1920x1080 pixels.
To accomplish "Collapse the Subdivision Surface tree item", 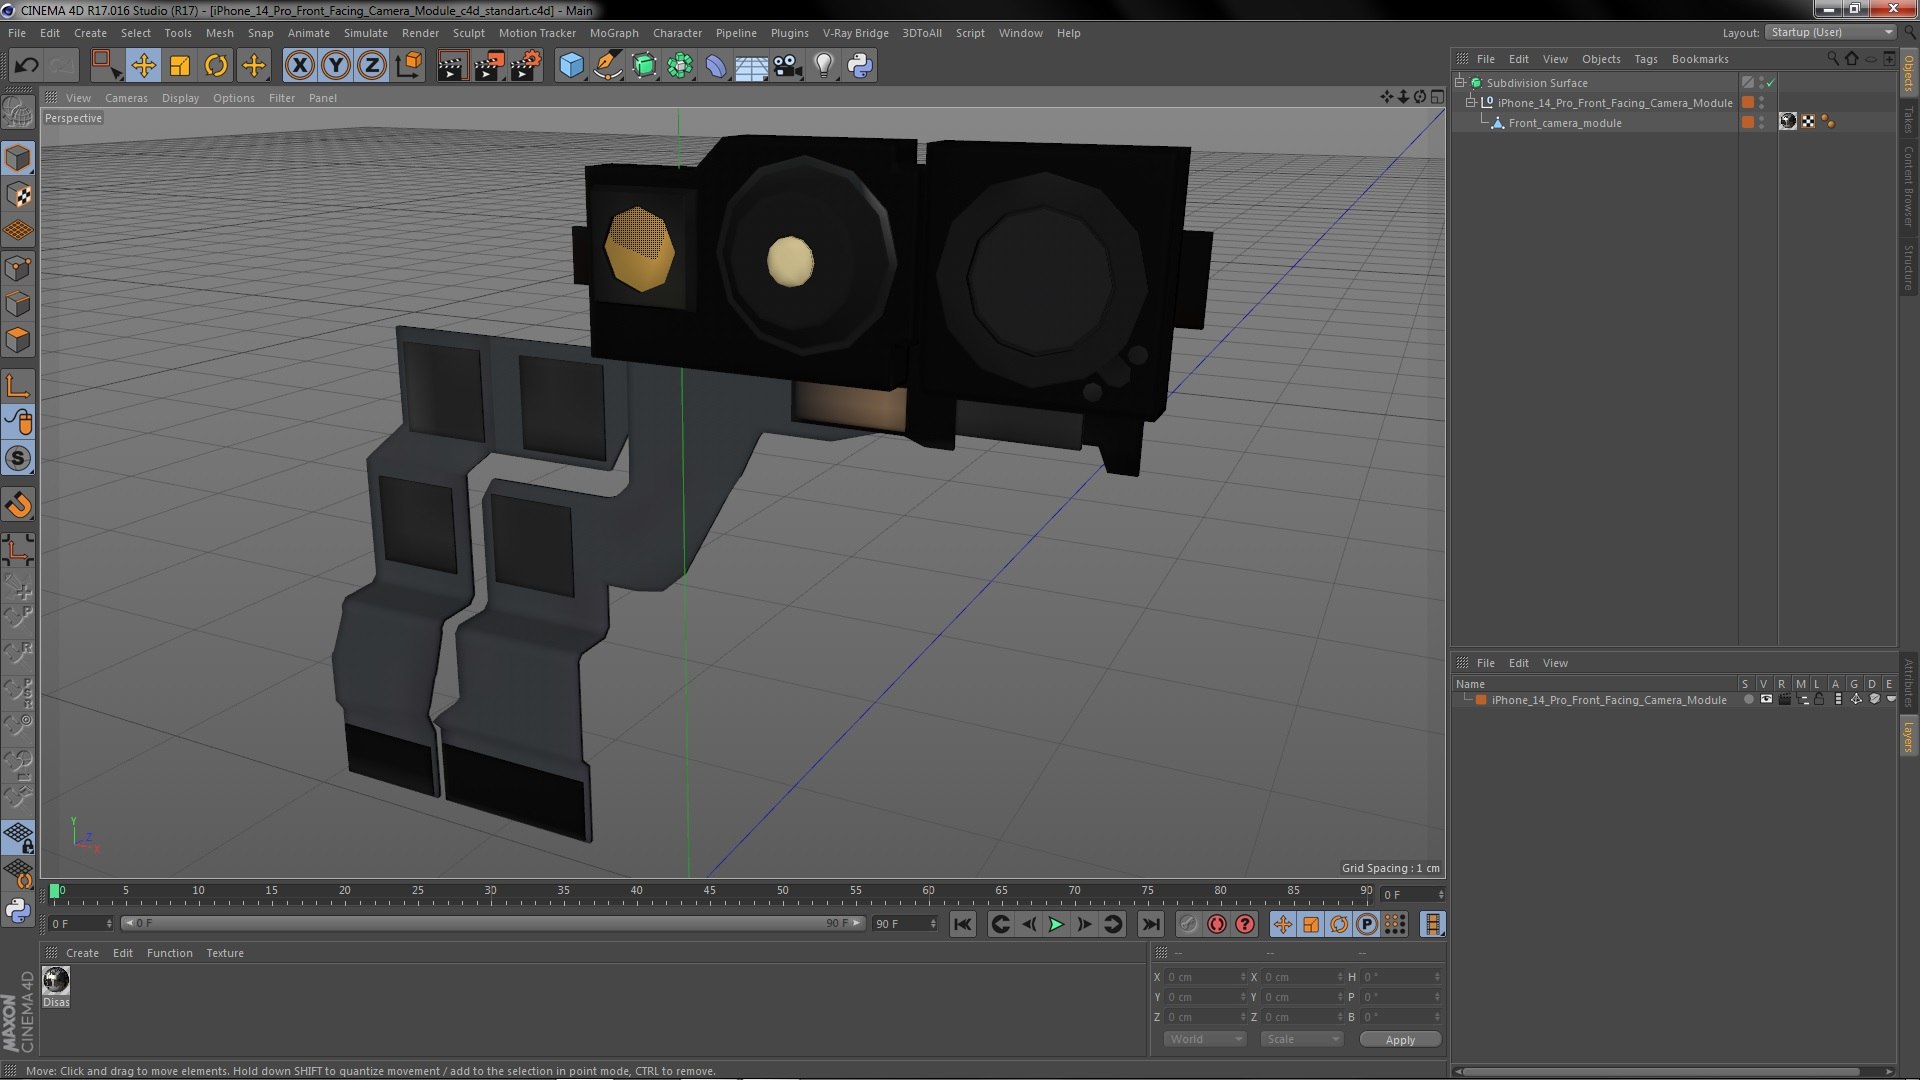I will coord(1460,83).
